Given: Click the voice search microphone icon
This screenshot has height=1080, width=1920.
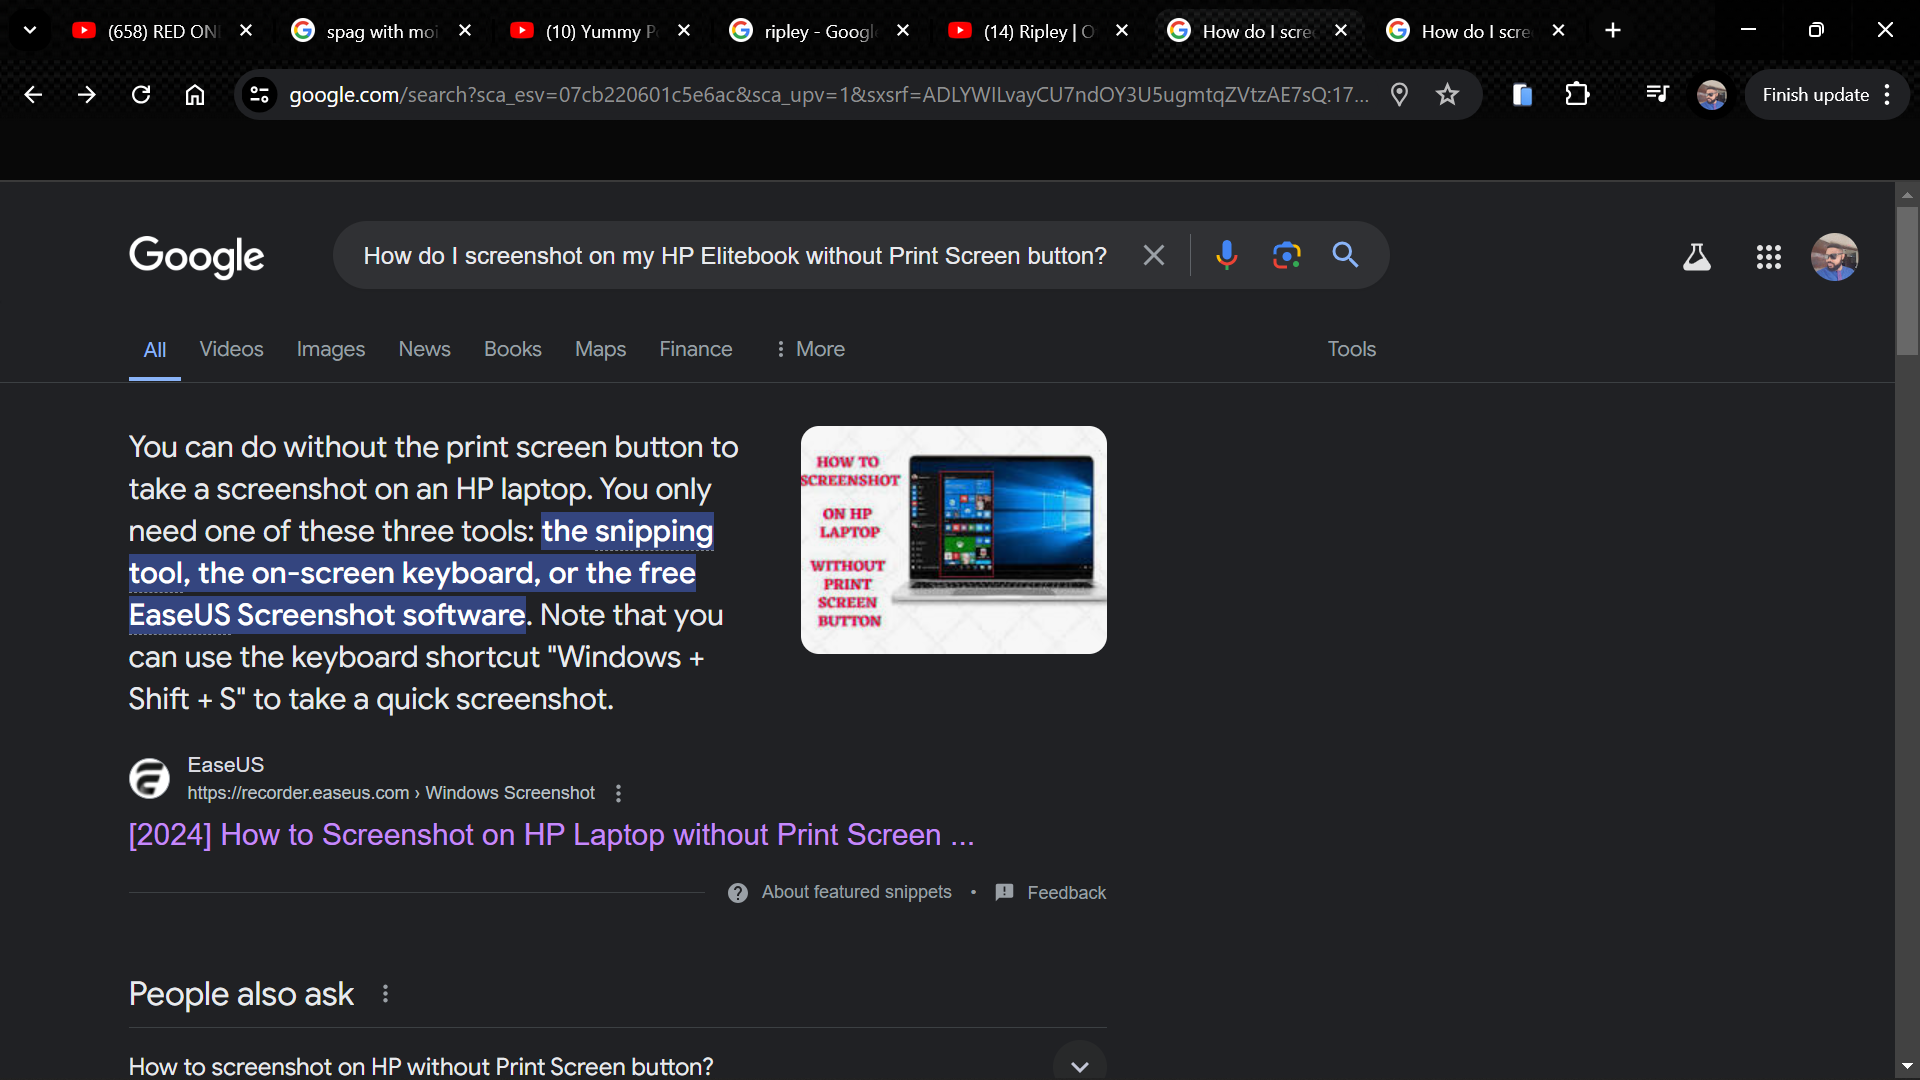Looking at the screenshot, I should click(x=1226, y=256).
